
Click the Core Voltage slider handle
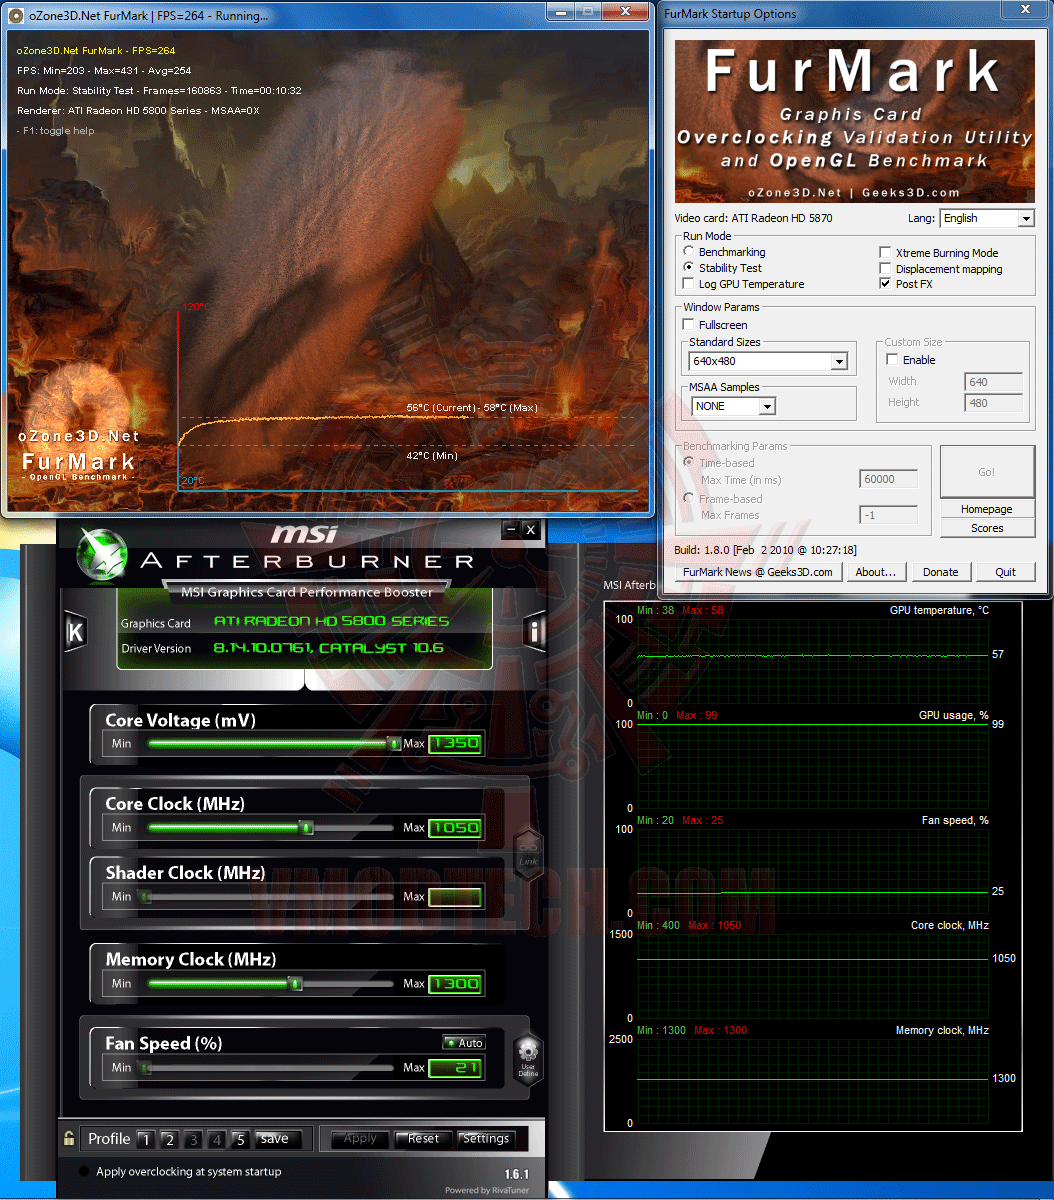point(394,743)
